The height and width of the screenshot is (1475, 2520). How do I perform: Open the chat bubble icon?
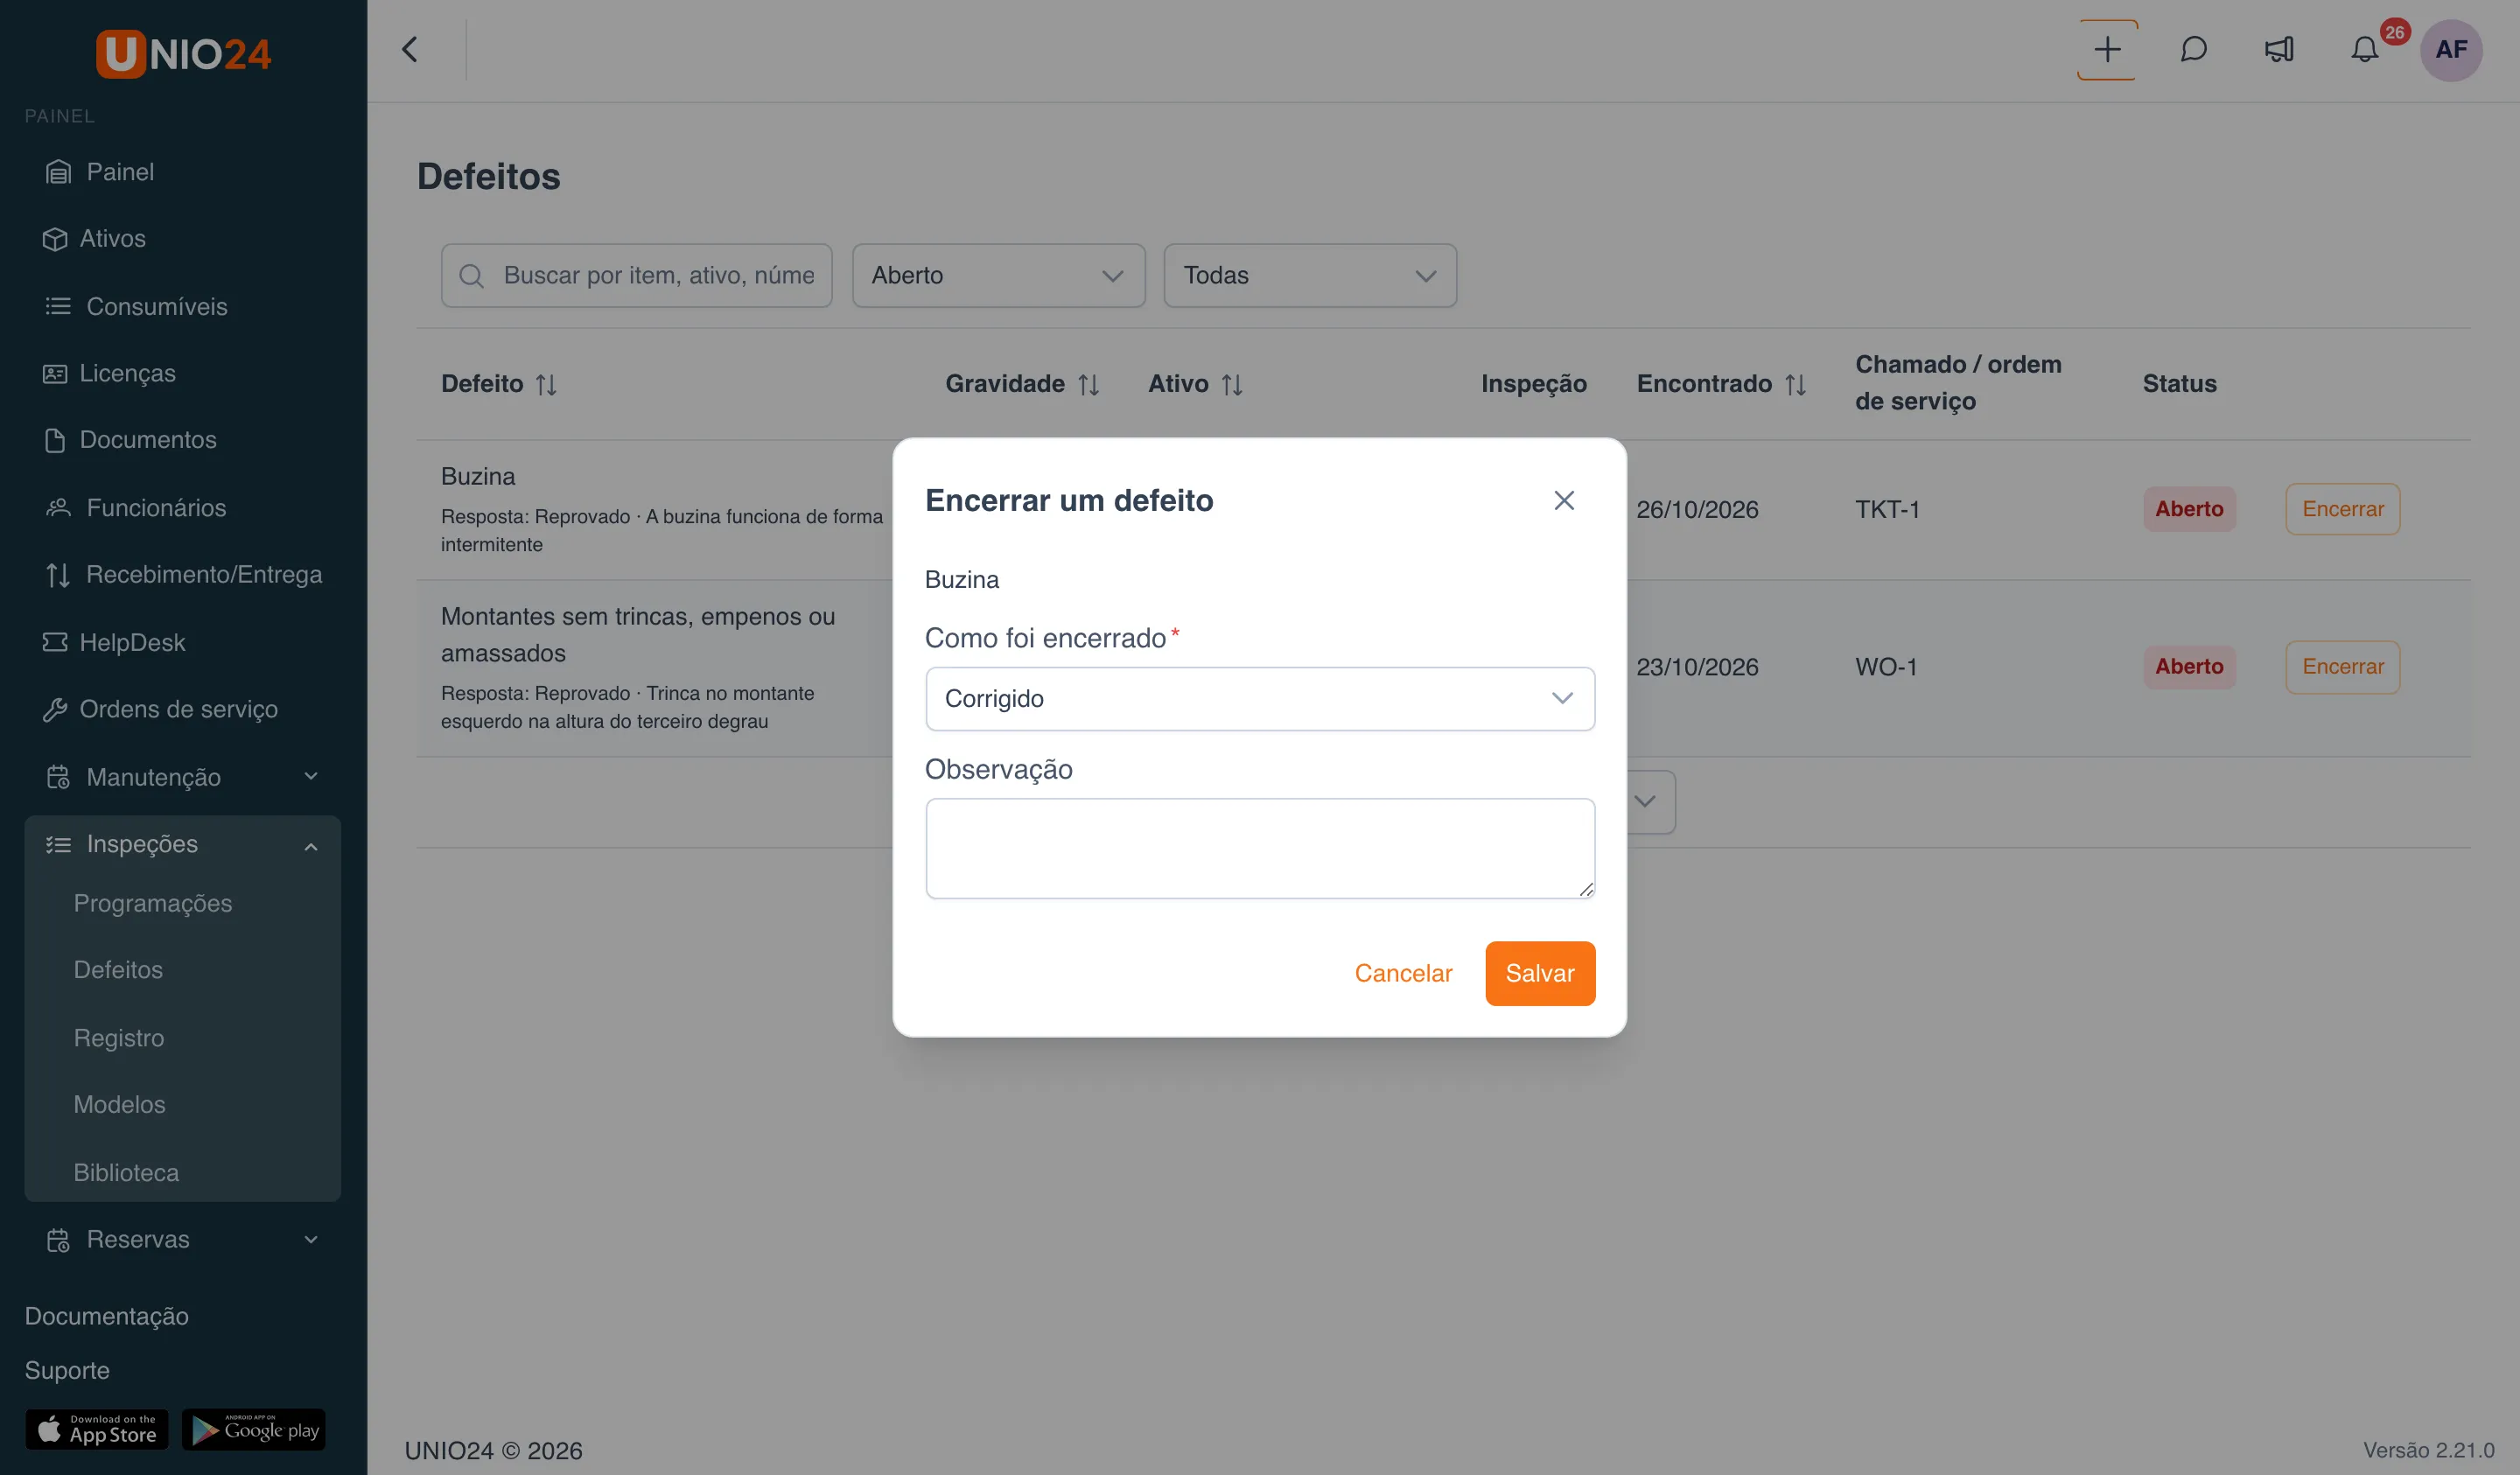pyautogui.click(x=2193, y=49)
